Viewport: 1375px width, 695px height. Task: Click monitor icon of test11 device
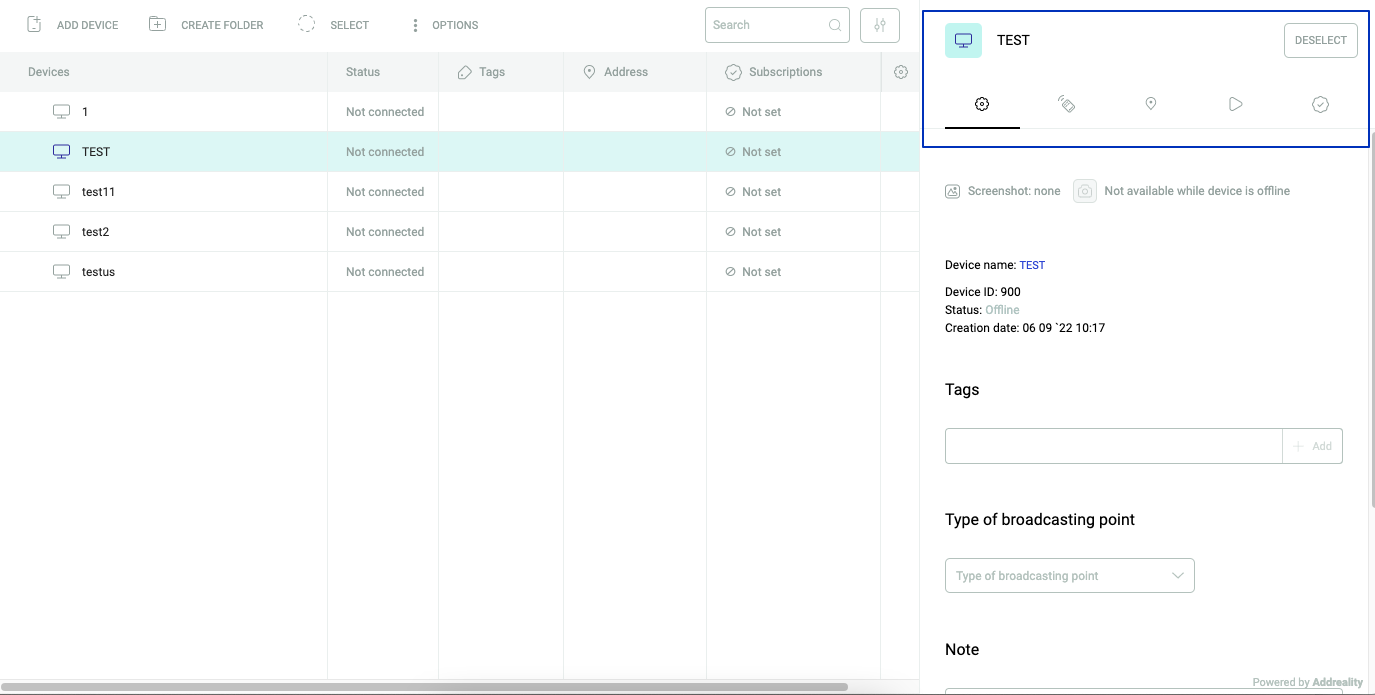tap(62, 192)
